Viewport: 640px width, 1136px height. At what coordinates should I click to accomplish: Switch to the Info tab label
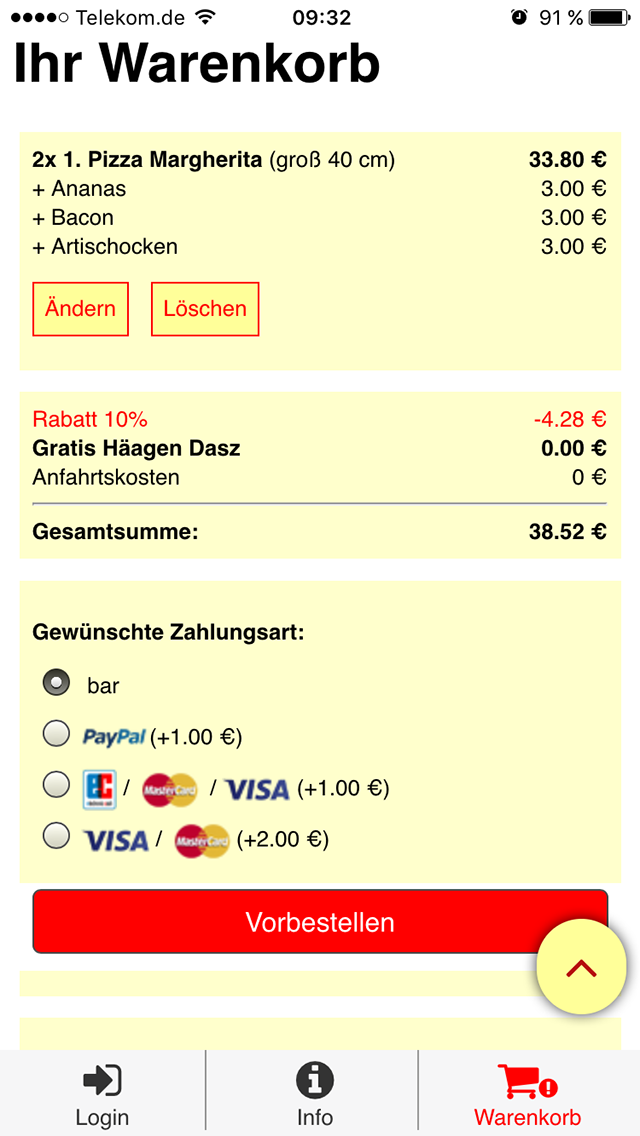click(315, 1116)
